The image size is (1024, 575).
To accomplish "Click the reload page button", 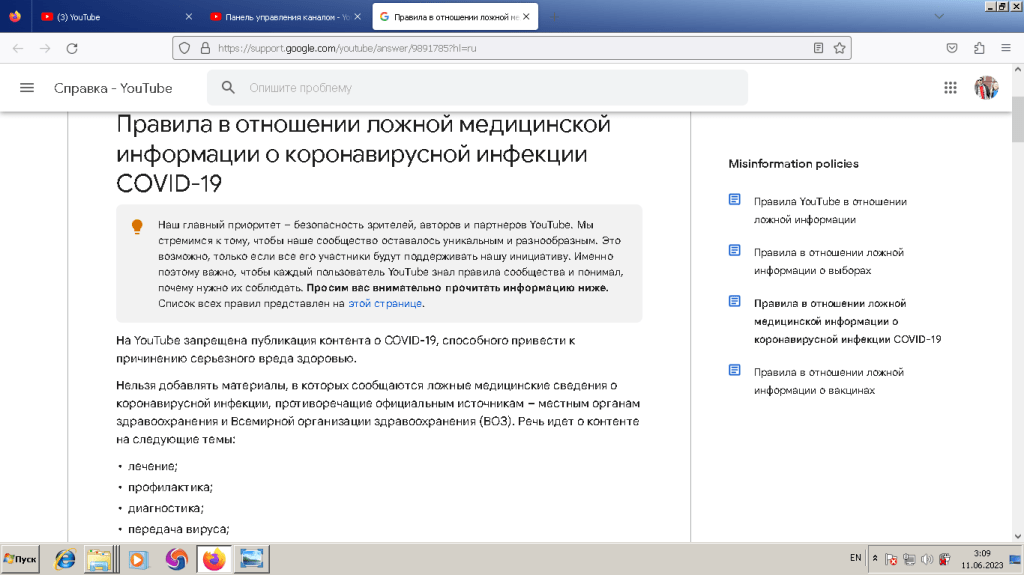I will 72,48.
